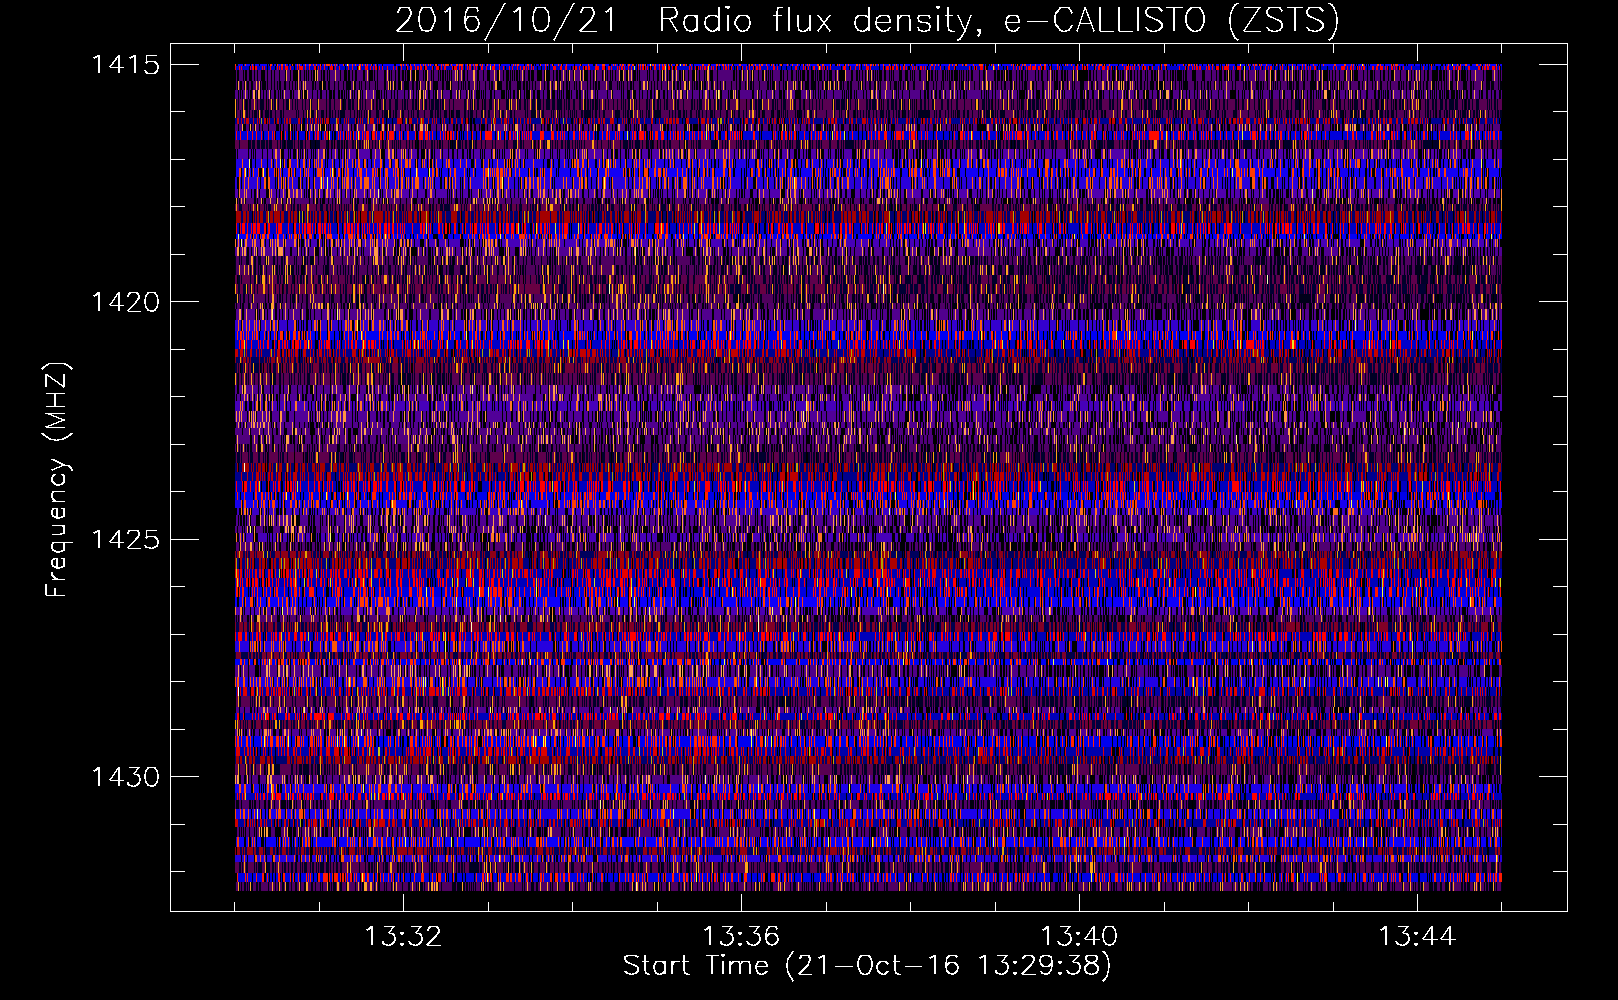Click the 13:44 time axis label
This screenshot has width=1618, height=1000.
point(1417,937)
